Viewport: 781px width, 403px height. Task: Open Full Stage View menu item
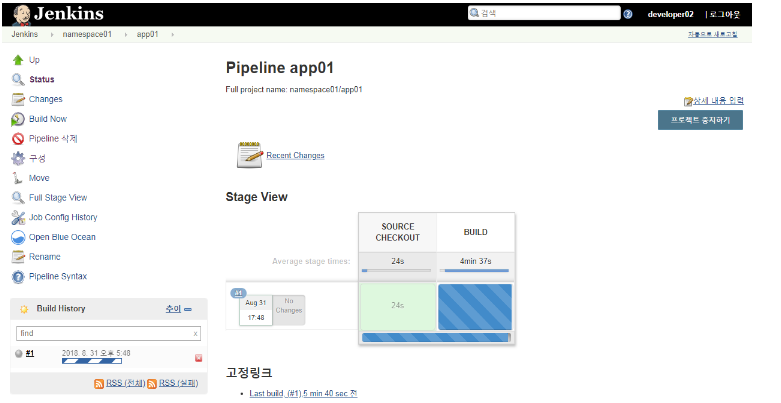tap(58, 198)
